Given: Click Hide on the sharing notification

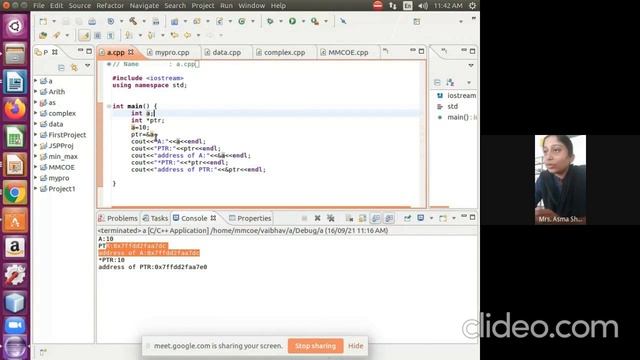Looking at the screenshot, I should point(356,346).
